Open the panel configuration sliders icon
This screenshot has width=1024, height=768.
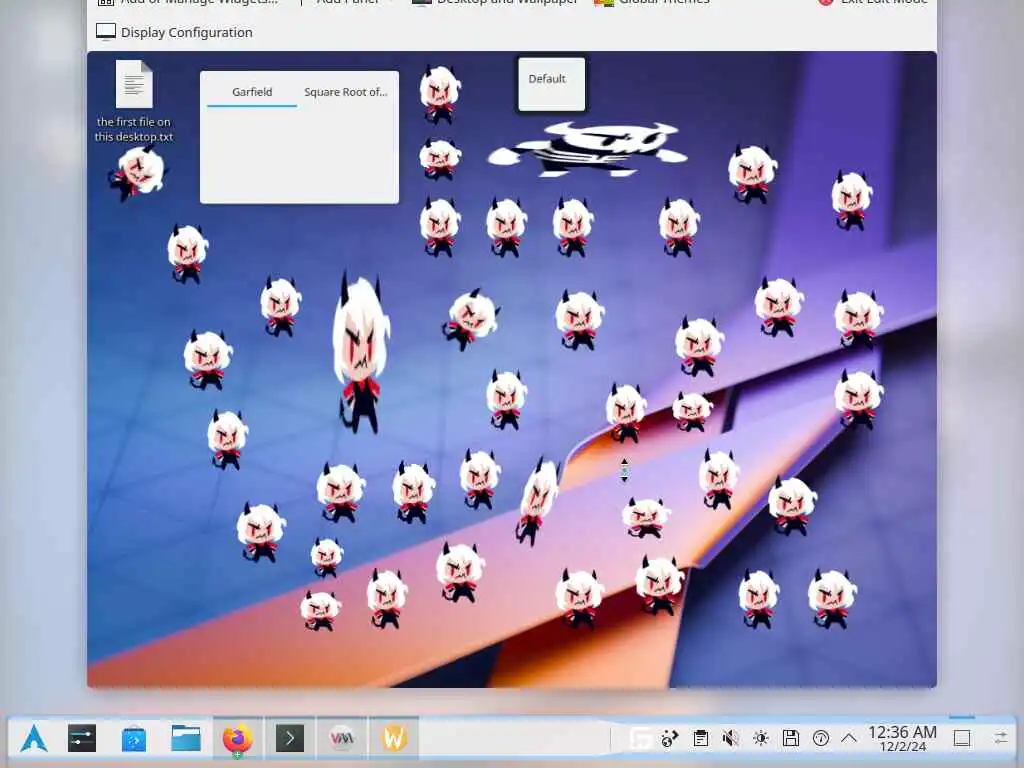(x=1000, y=739)
